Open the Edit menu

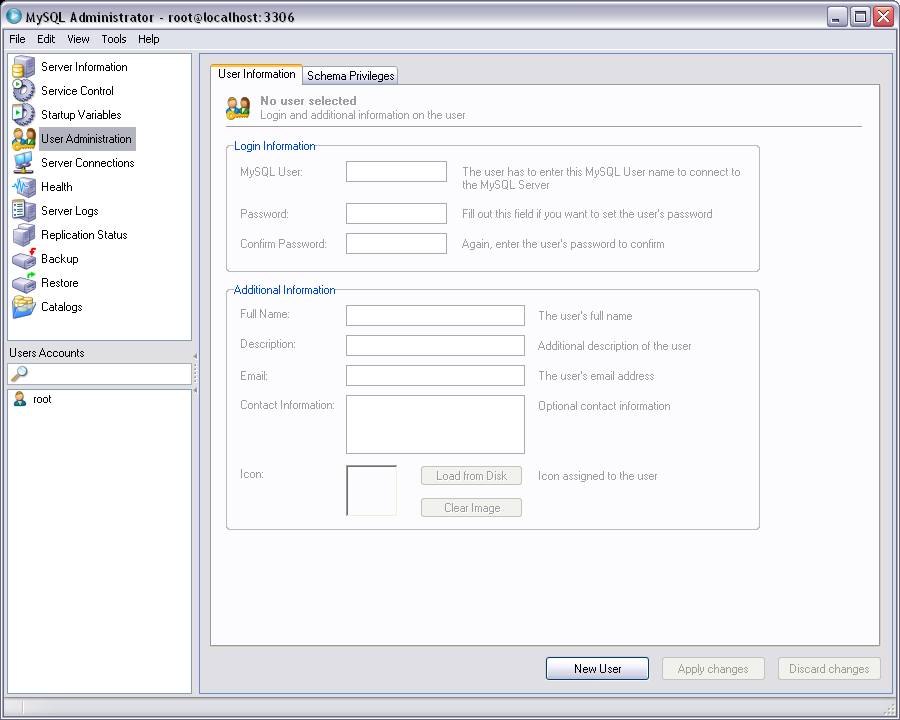click(46, 39)
